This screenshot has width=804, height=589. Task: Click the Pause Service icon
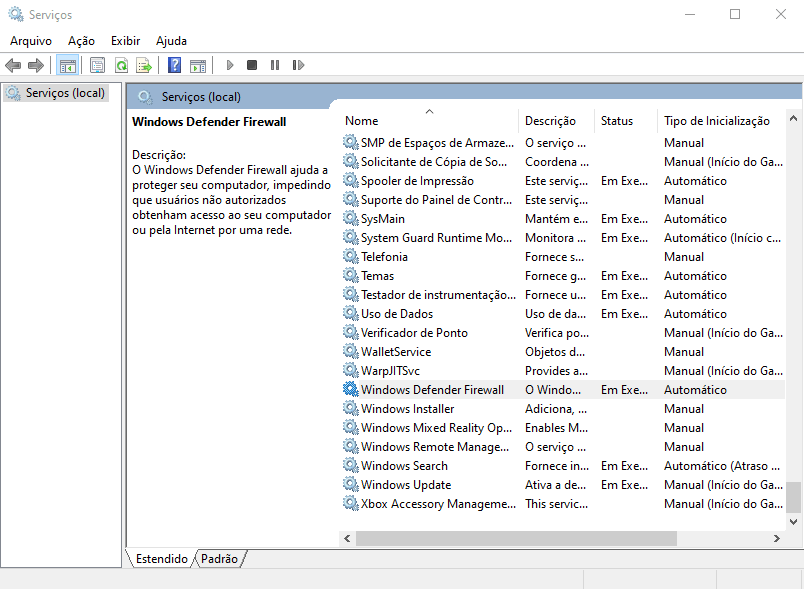click(x=275, y=65)
